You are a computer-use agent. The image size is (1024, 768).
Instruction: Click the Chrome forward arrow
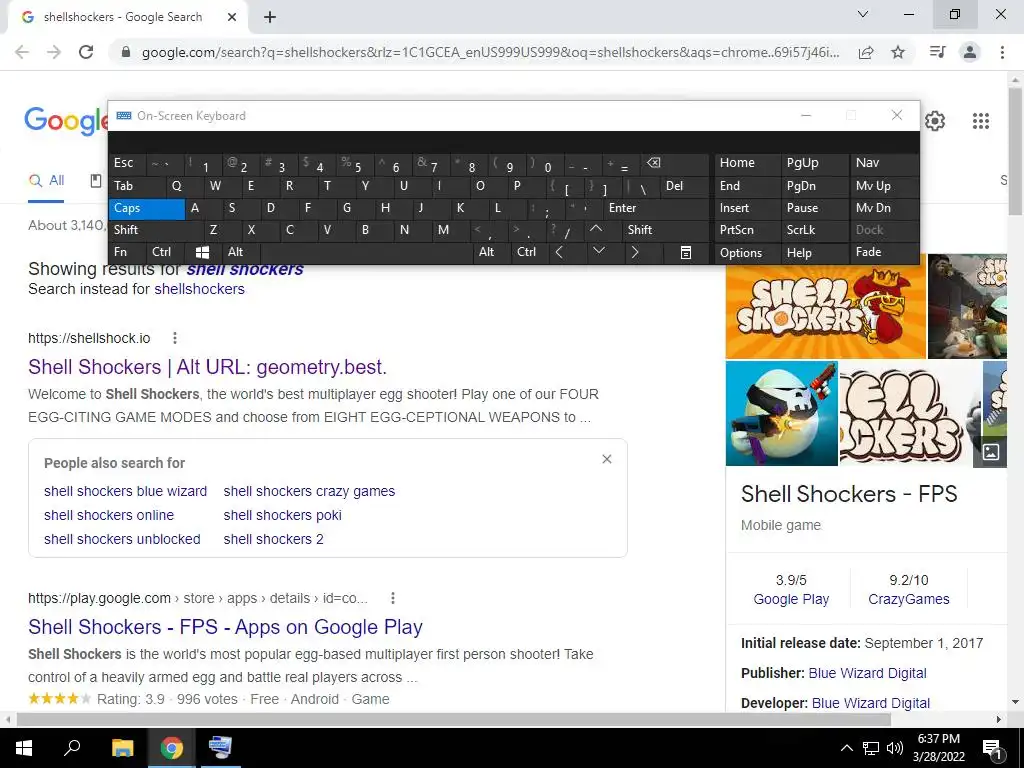54,52
